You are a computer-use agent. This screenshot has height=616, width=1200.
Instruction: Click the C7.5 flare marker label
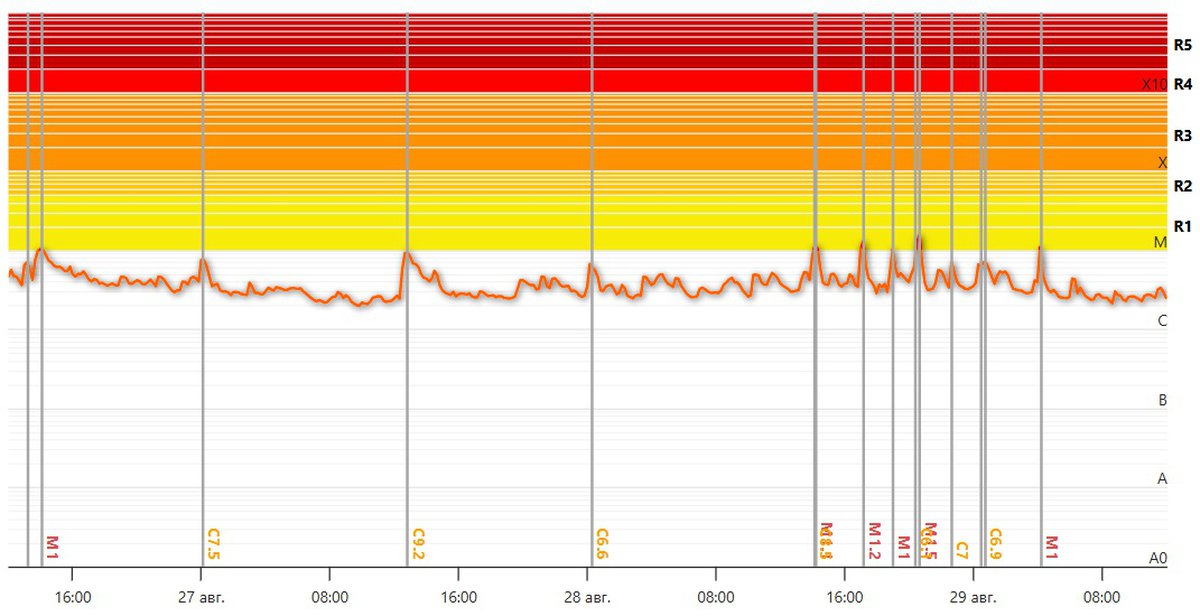coord(213,544)
